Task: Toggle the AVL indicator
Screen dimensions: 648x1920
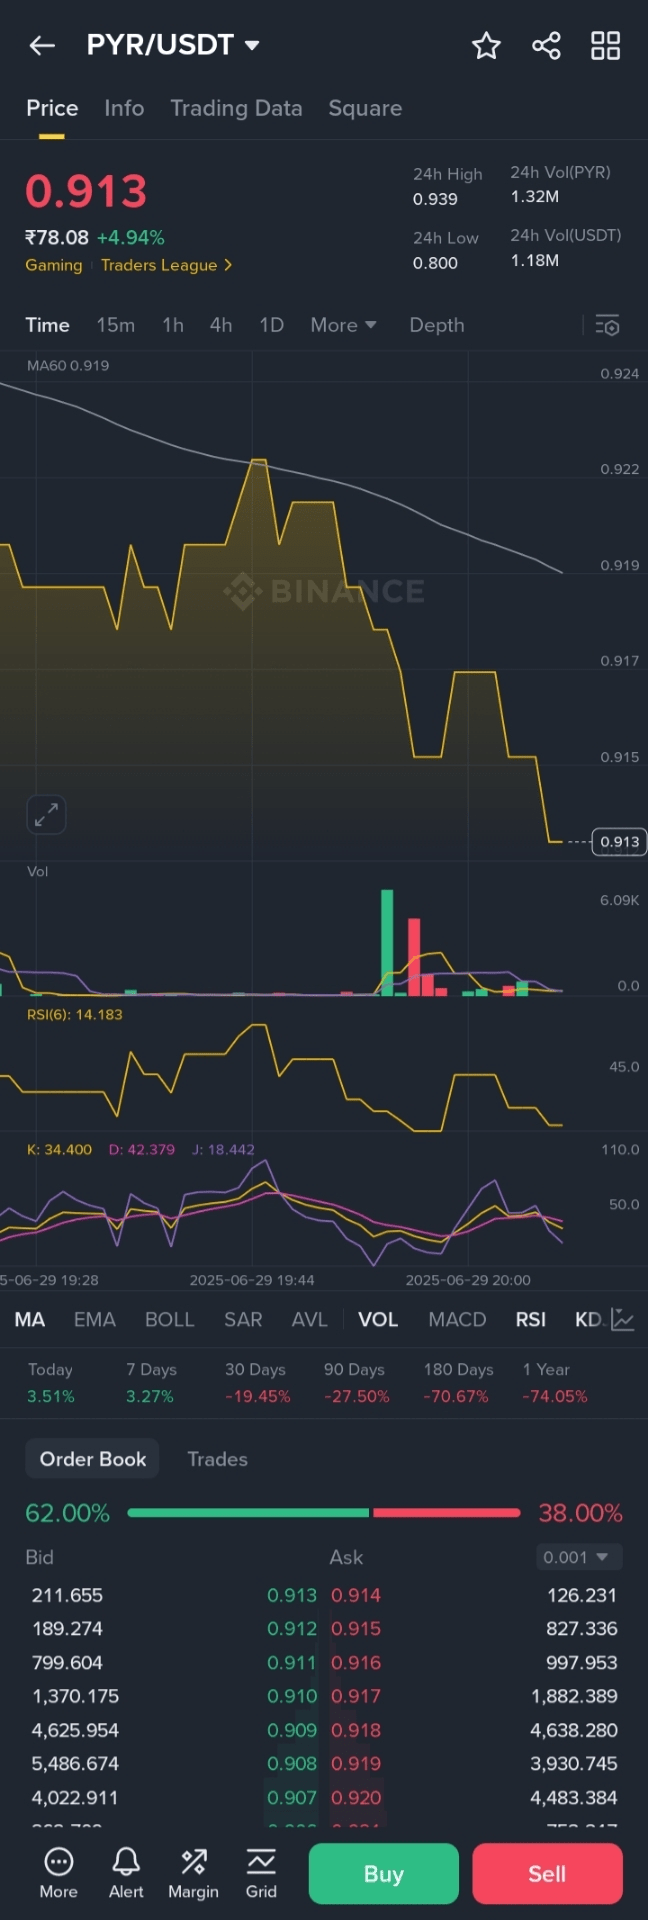Action: pos(309,1319)
